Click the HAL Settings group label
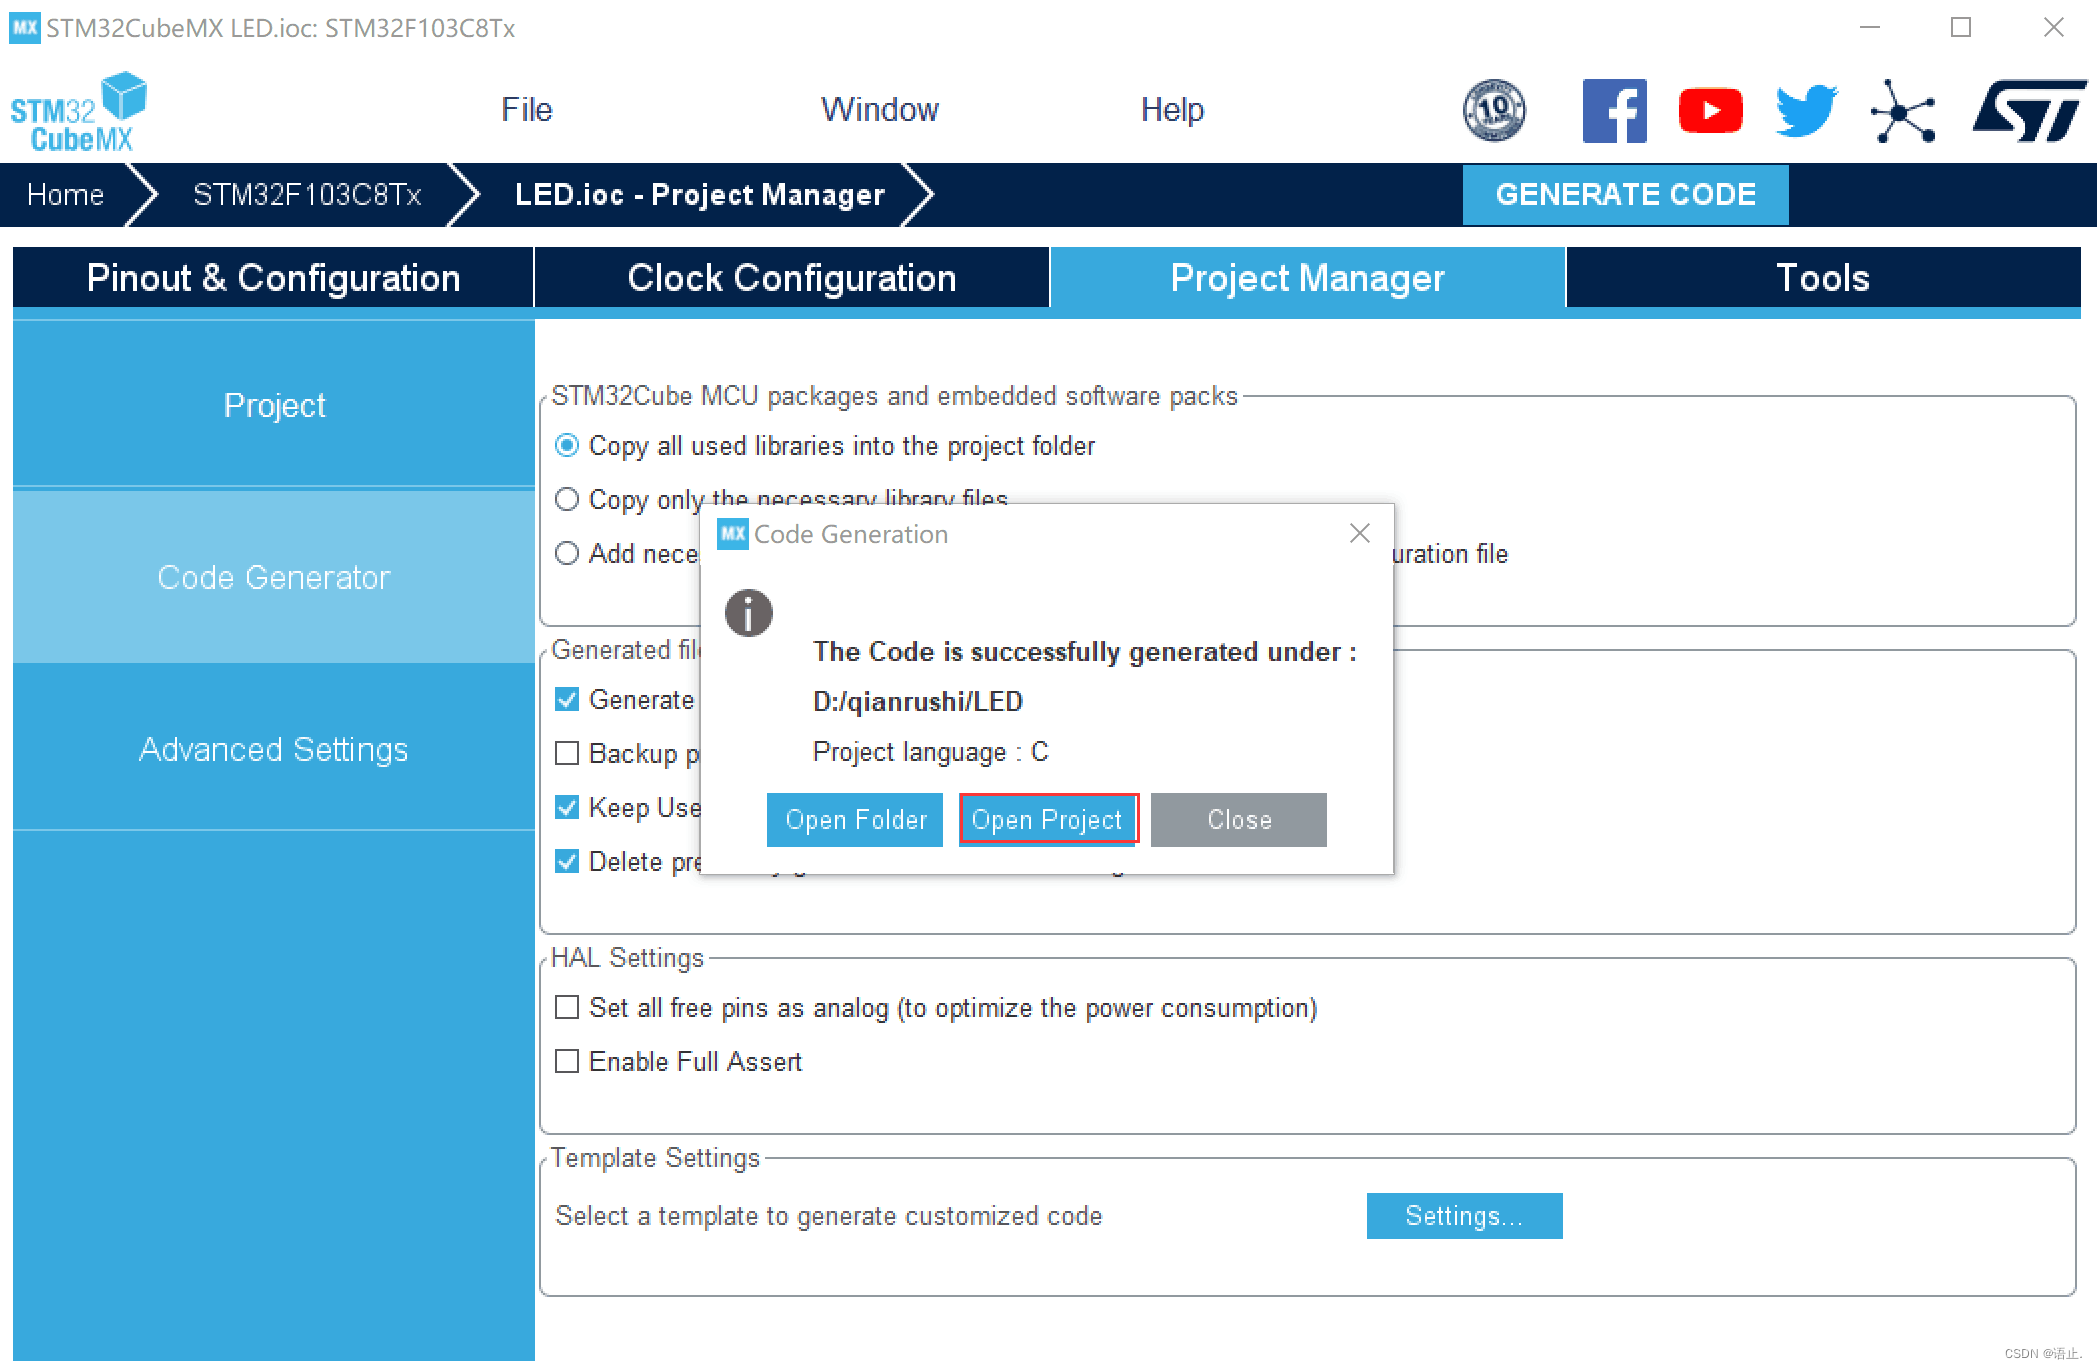The height and width of the screenshot is (1369, 2097). (628, 958)
